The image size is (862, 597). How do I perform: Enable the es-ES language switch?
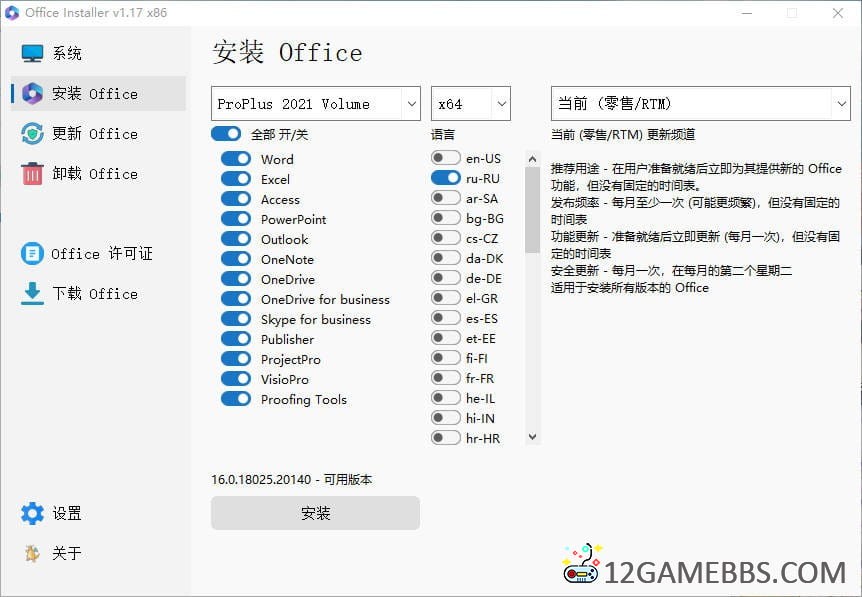point(446,318)
